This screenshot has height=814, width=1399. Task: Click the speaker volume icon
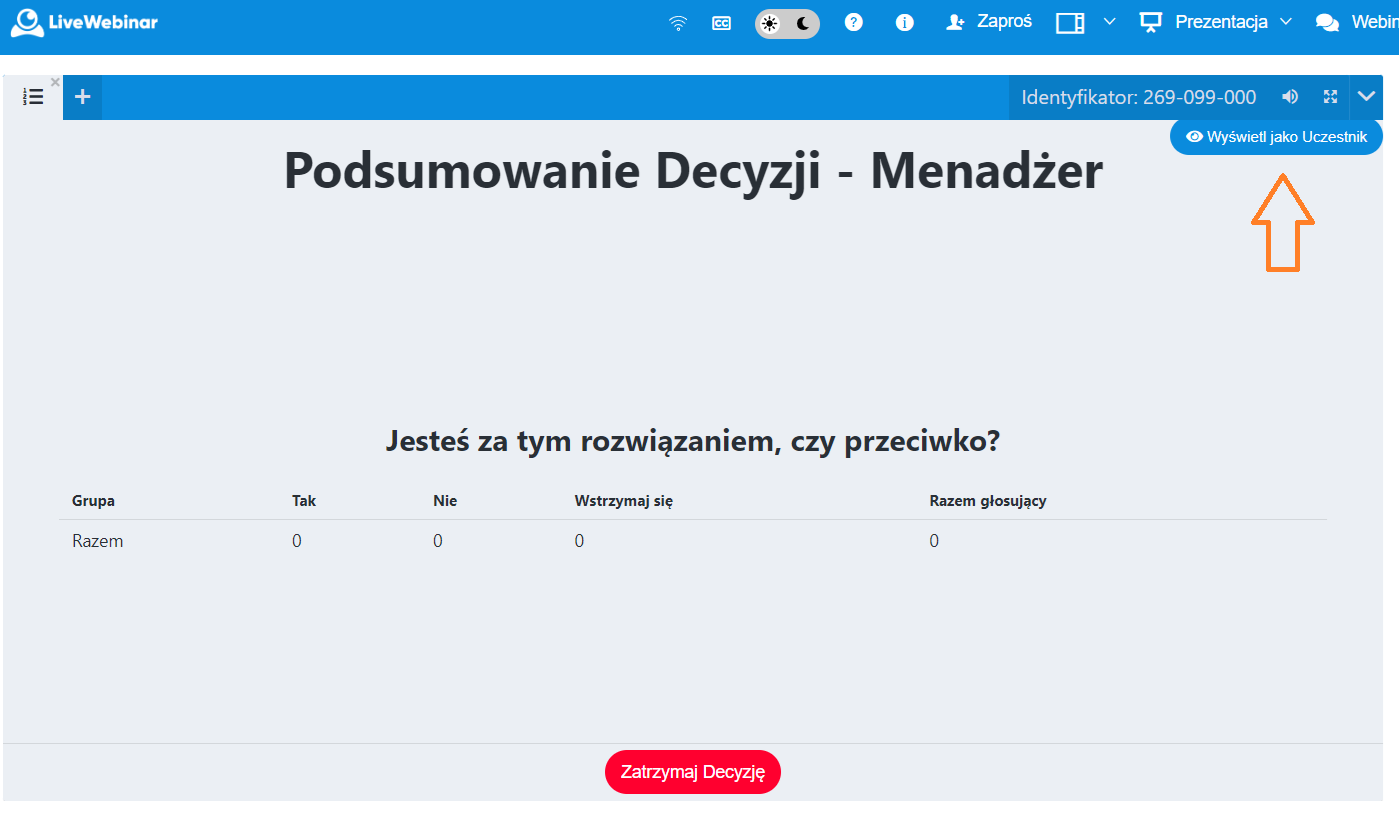click(1290, 97)
